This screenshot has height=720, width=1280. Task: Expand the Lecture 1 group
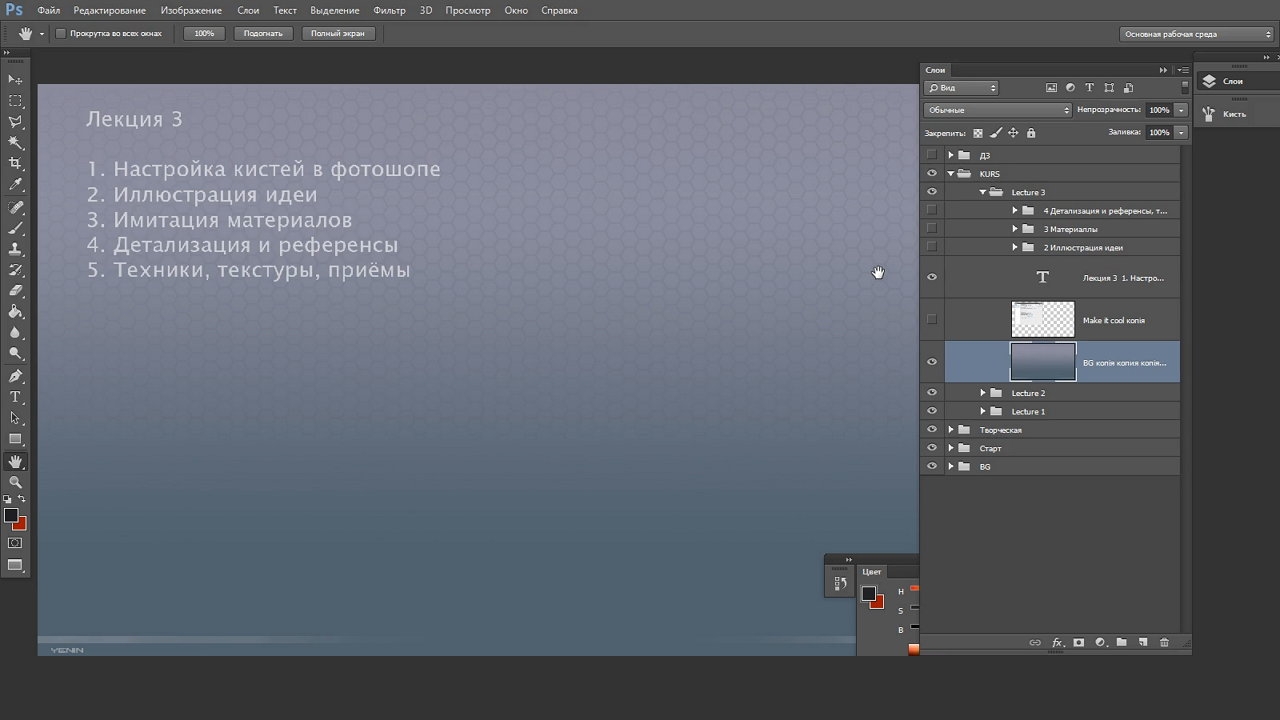[x=983, y=411]
